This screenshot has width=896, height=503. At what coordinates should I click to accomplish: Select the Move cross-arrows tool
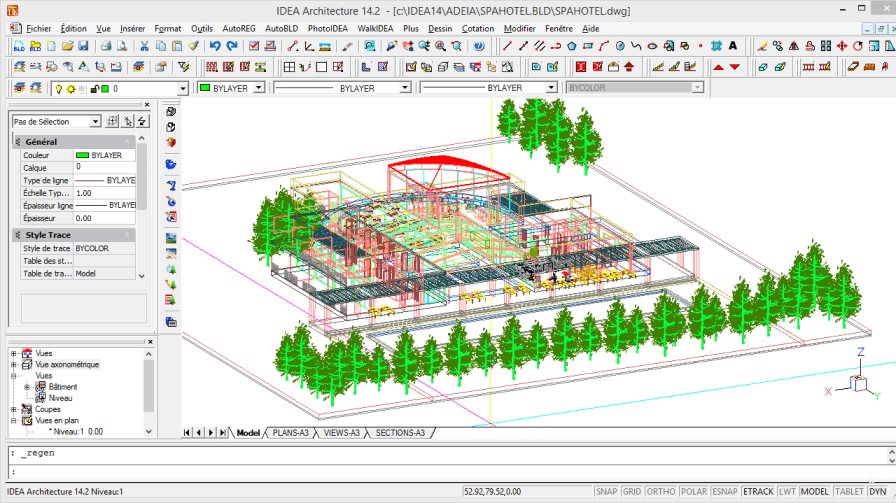[842, 46]
